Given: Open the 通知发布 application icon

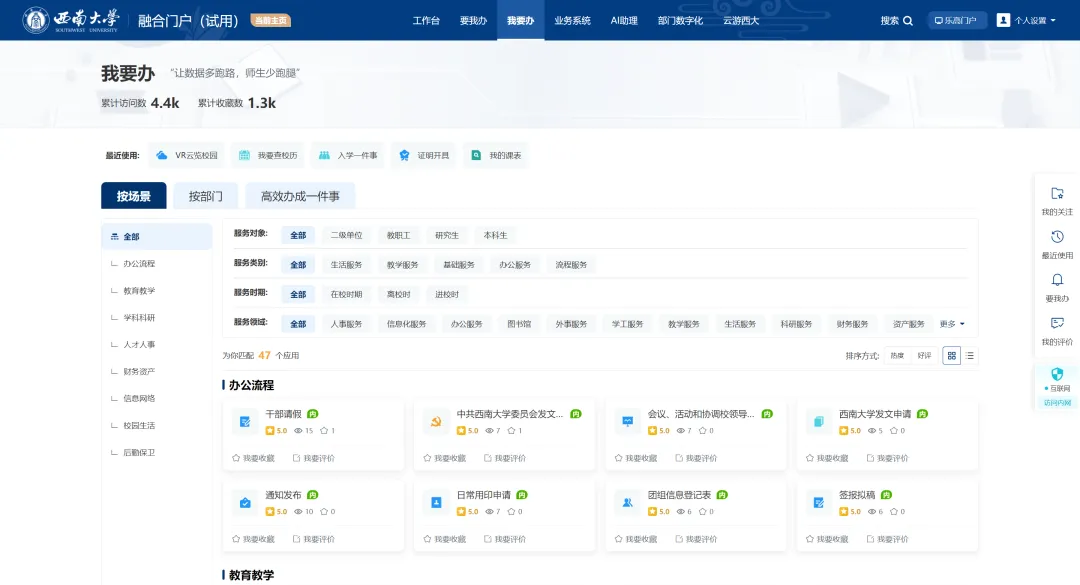Looking at the screenshot, I should (x=244, y=503).
